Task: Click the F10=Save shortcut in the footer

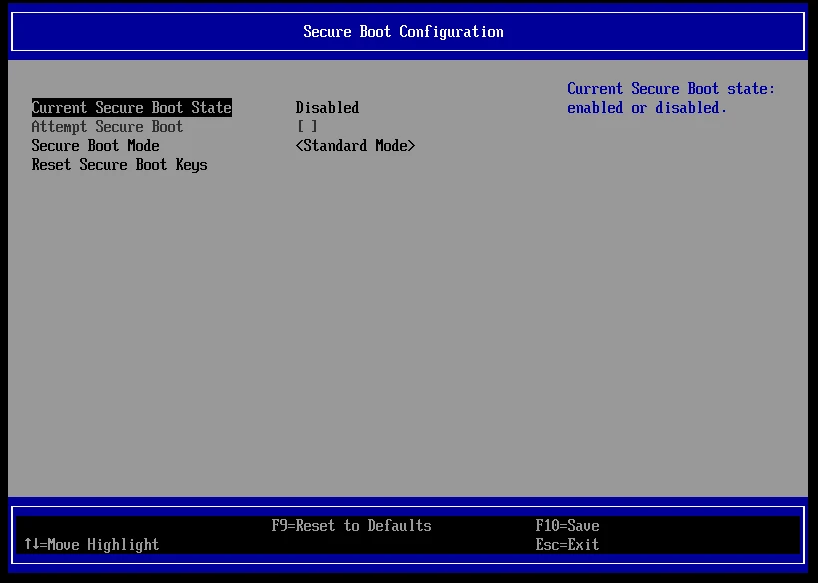Action: point(567,526)
